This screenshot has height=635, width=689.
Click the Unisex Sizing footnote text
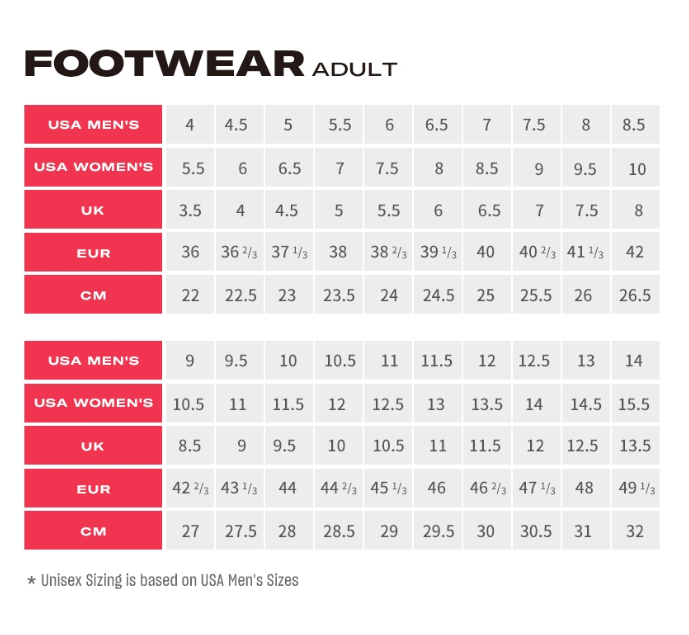coord(162,580)
